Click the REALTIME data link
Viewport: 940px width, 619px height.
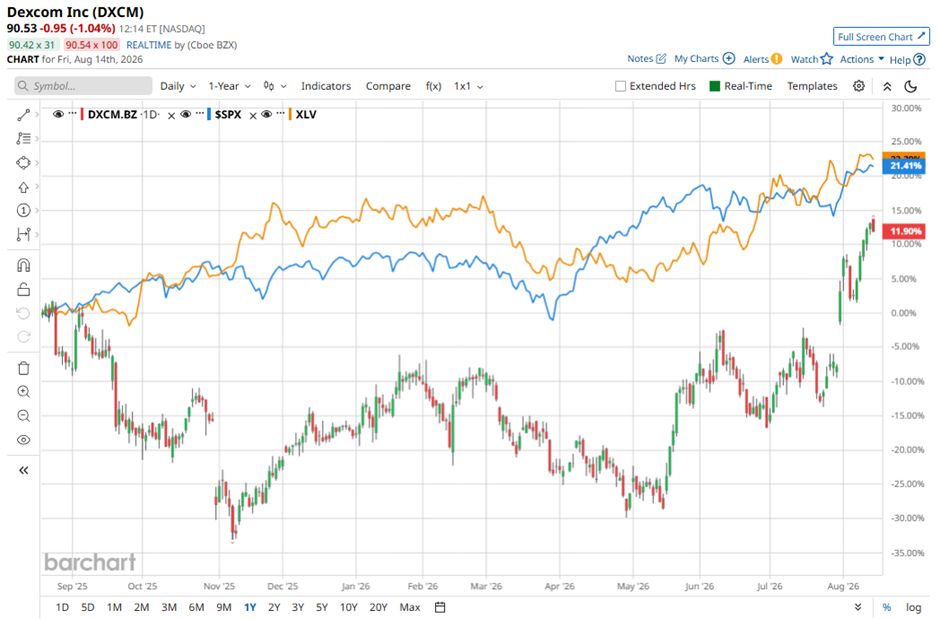[x=148, y=45]
